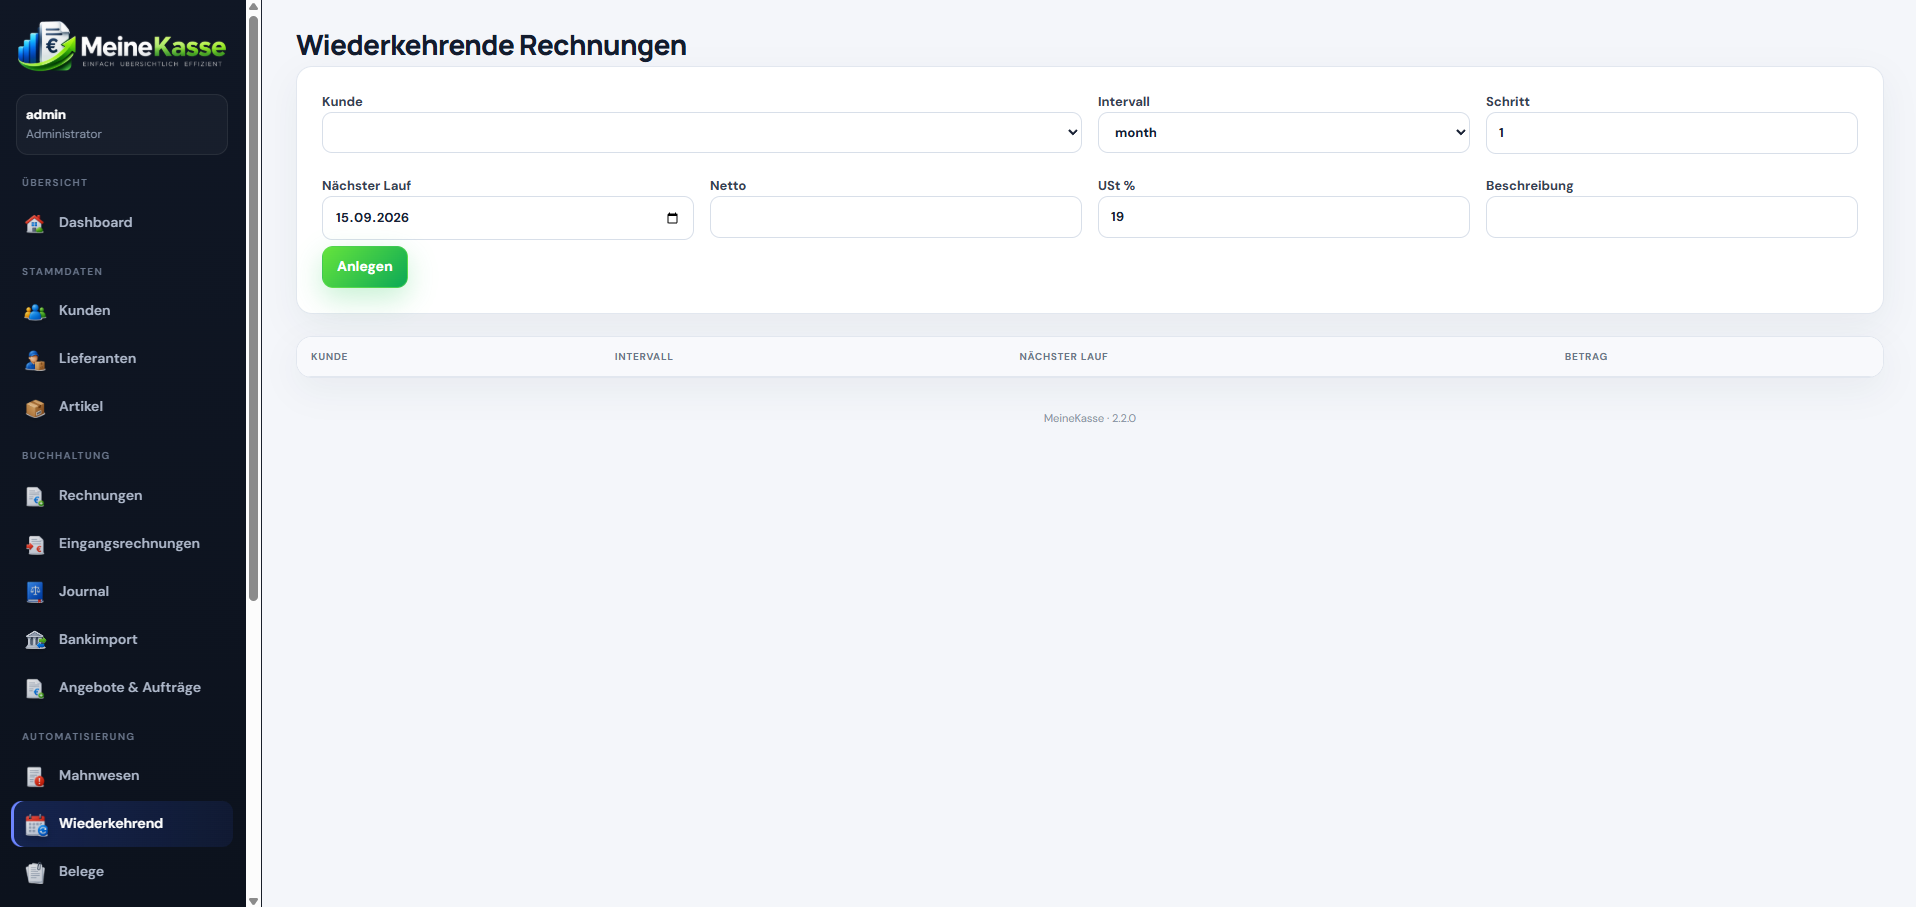Screen dimensions: 1916x907
Task: Click the sidebar scrollbar thumb
Action: tap(254, 307)
